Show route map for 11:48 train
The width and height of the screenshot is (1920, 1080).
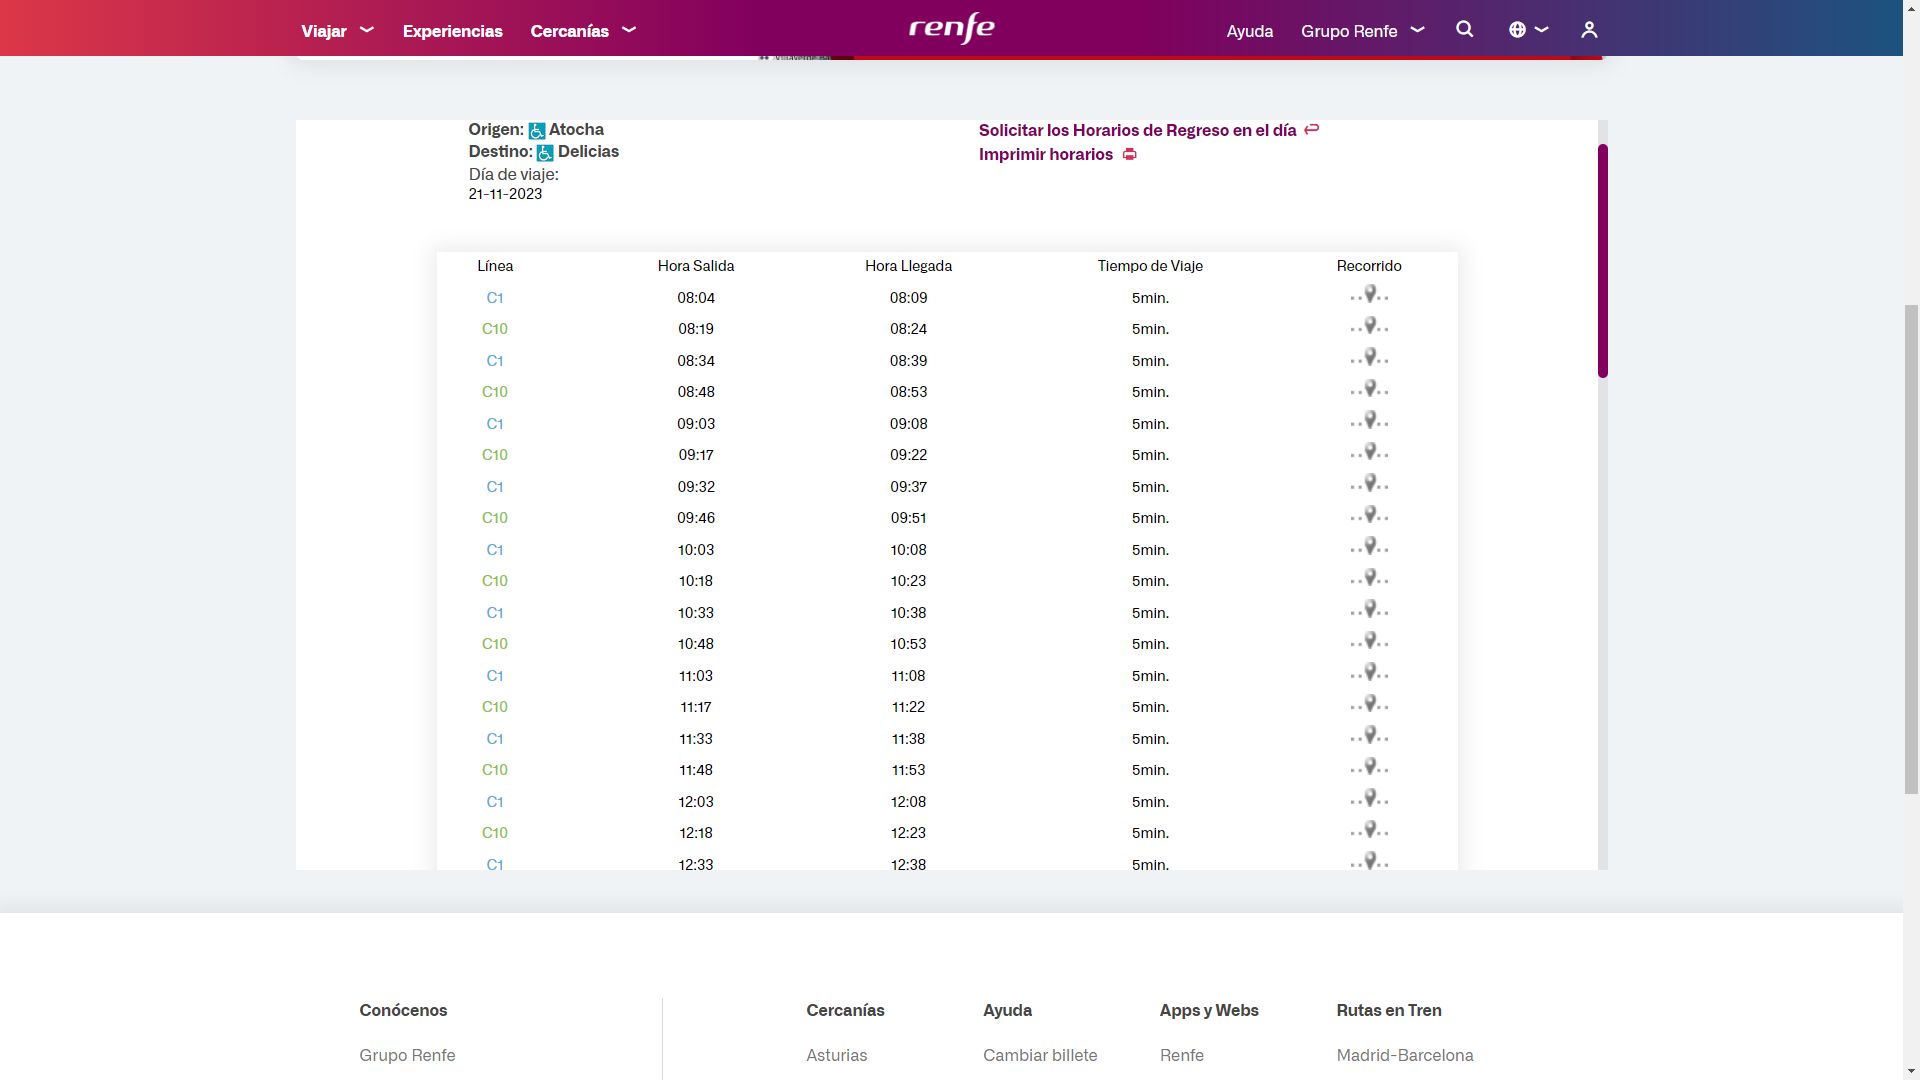coord(1369,768)
